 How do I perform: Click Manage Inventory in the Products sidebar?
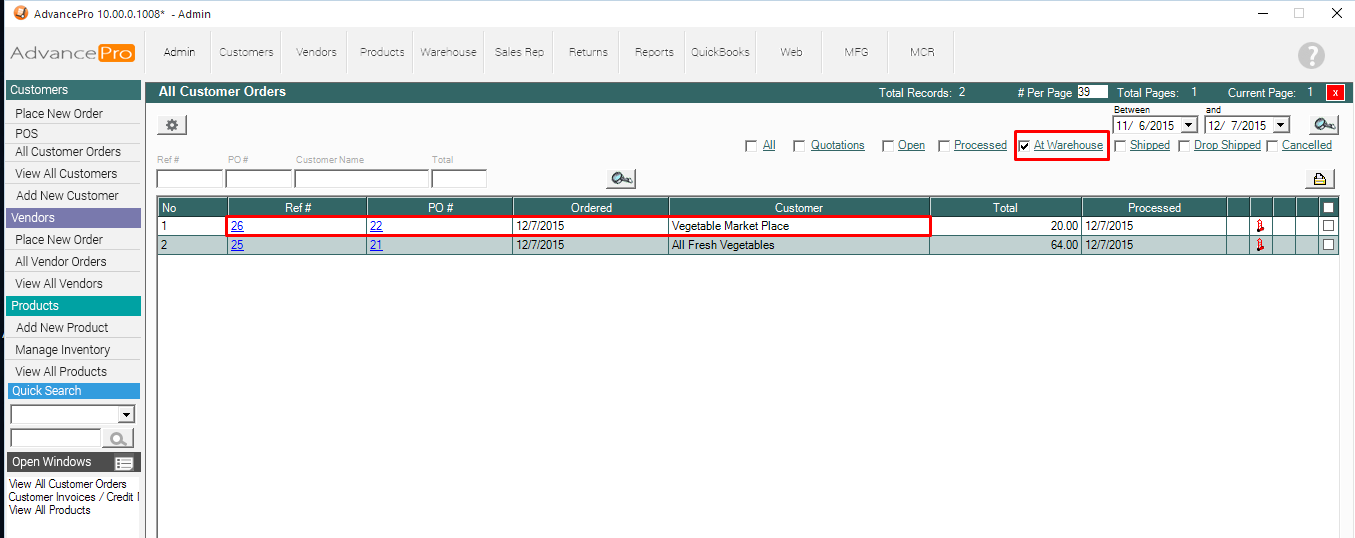tap(63, 350)
